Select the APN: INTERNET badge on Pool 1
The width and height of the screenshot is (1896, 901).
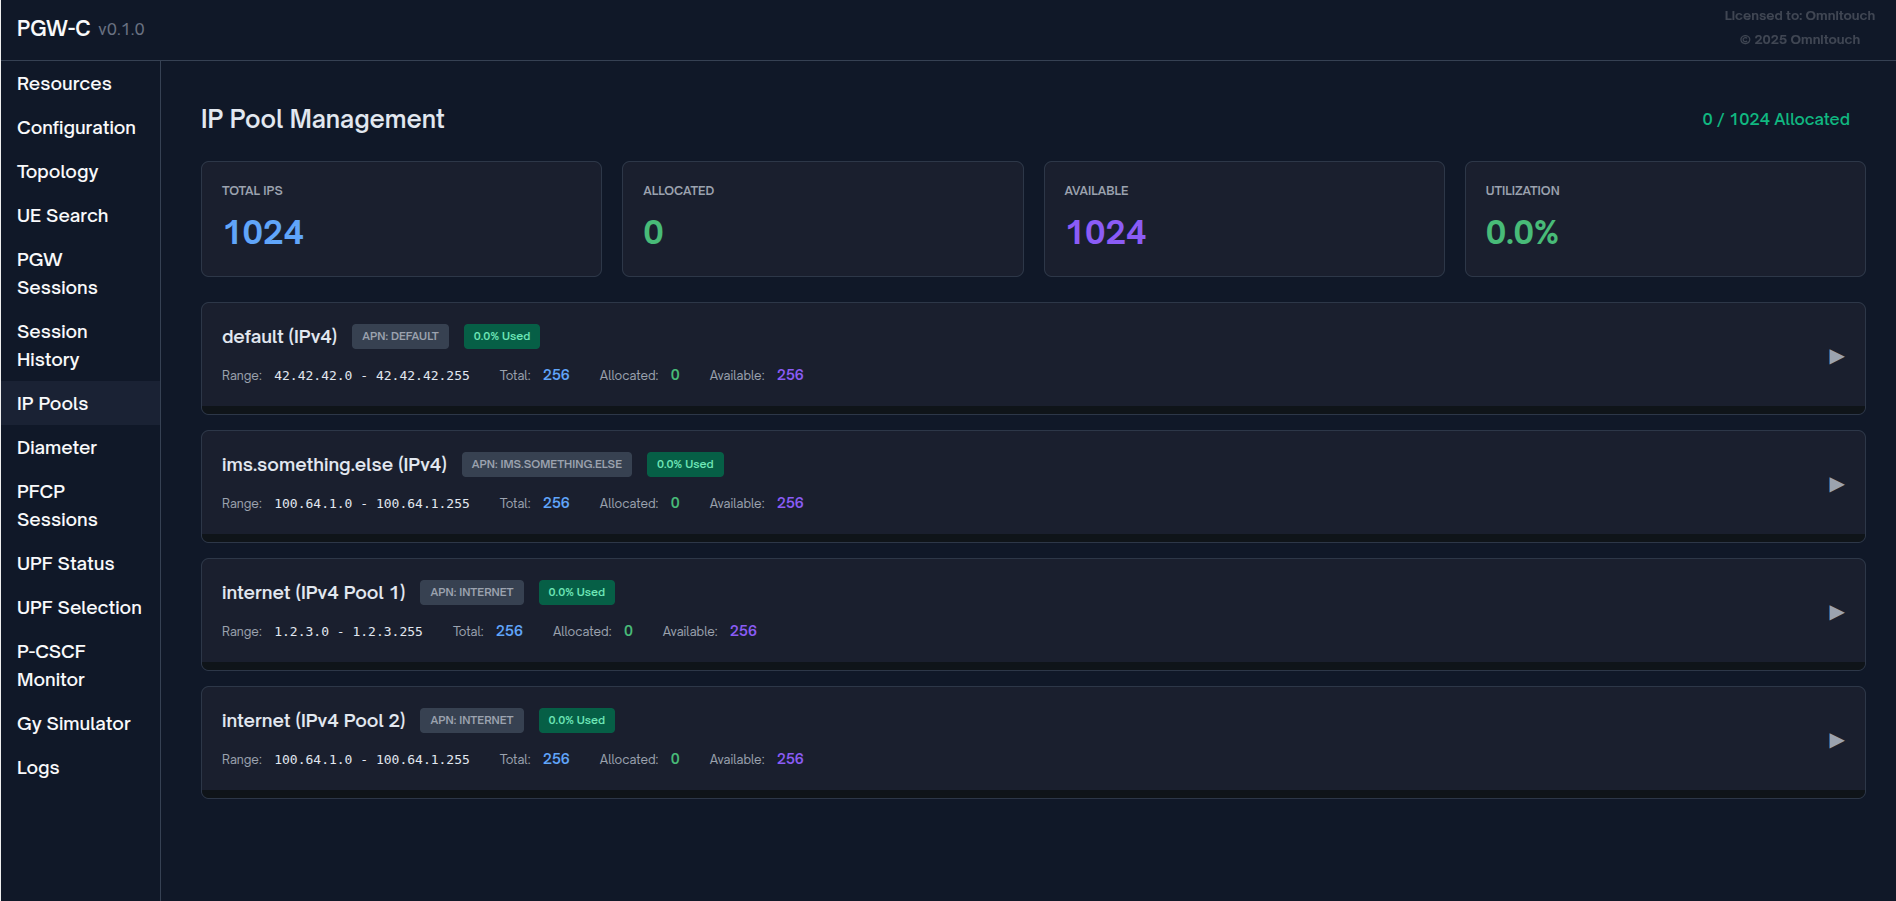tap(471, 592)
